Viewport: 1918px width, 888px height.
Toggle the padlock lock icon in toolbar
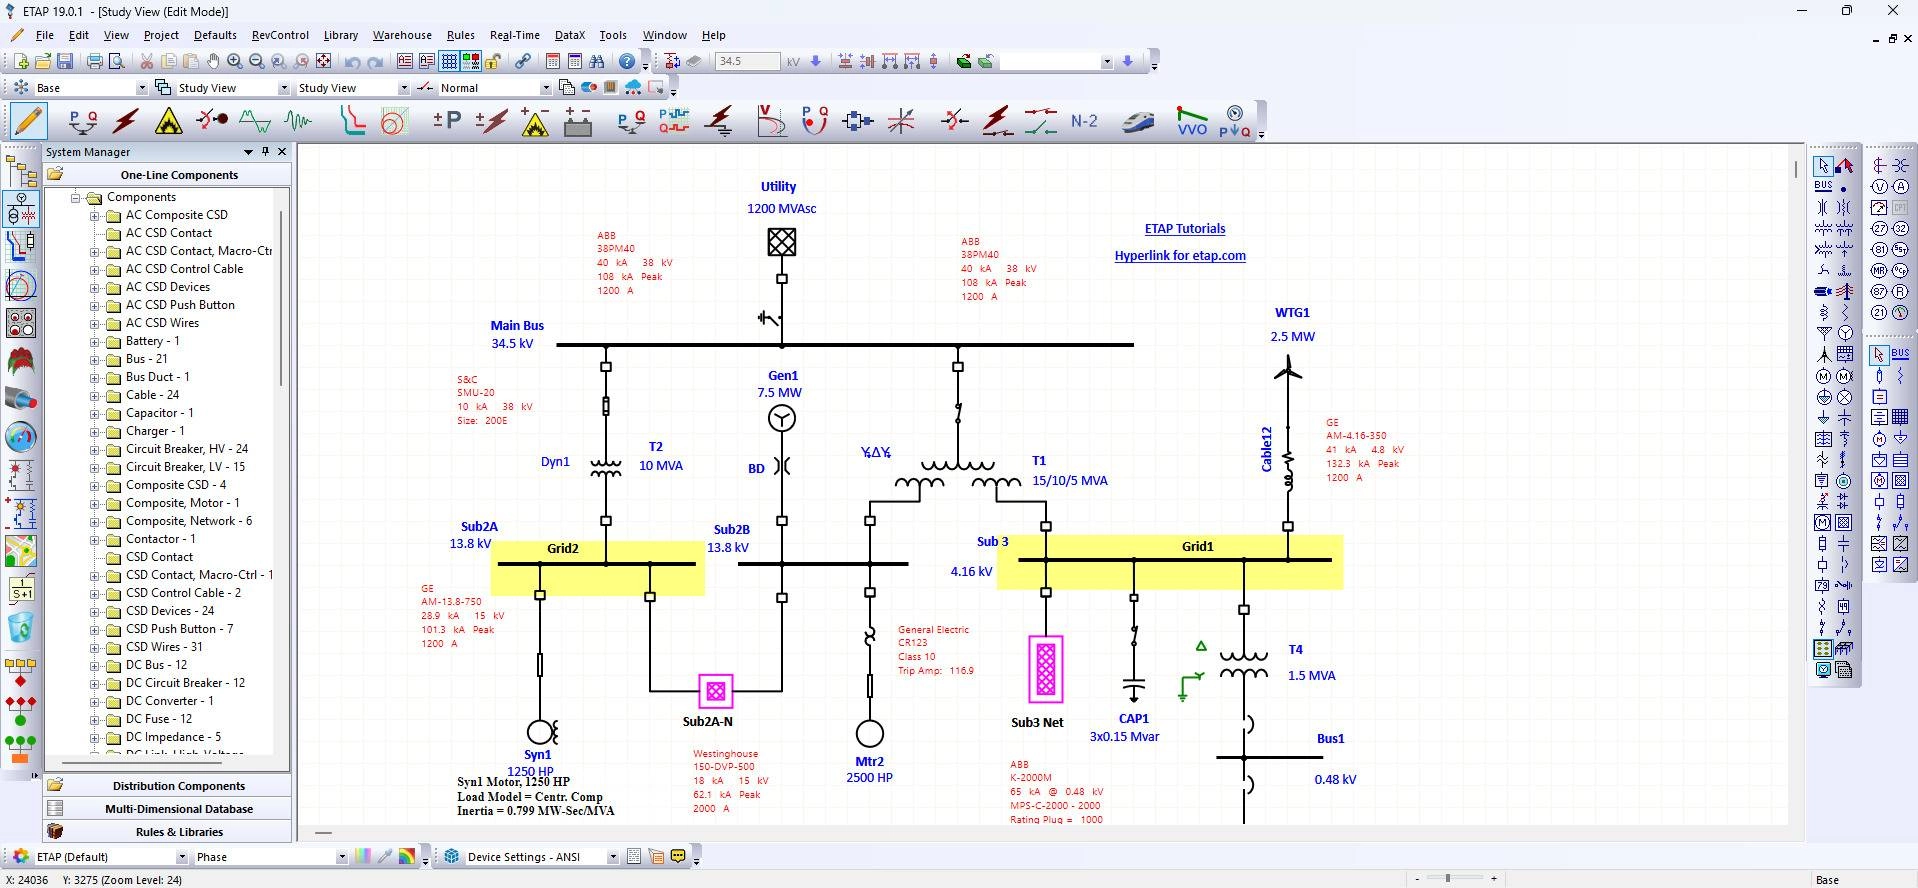coord(493,61)
